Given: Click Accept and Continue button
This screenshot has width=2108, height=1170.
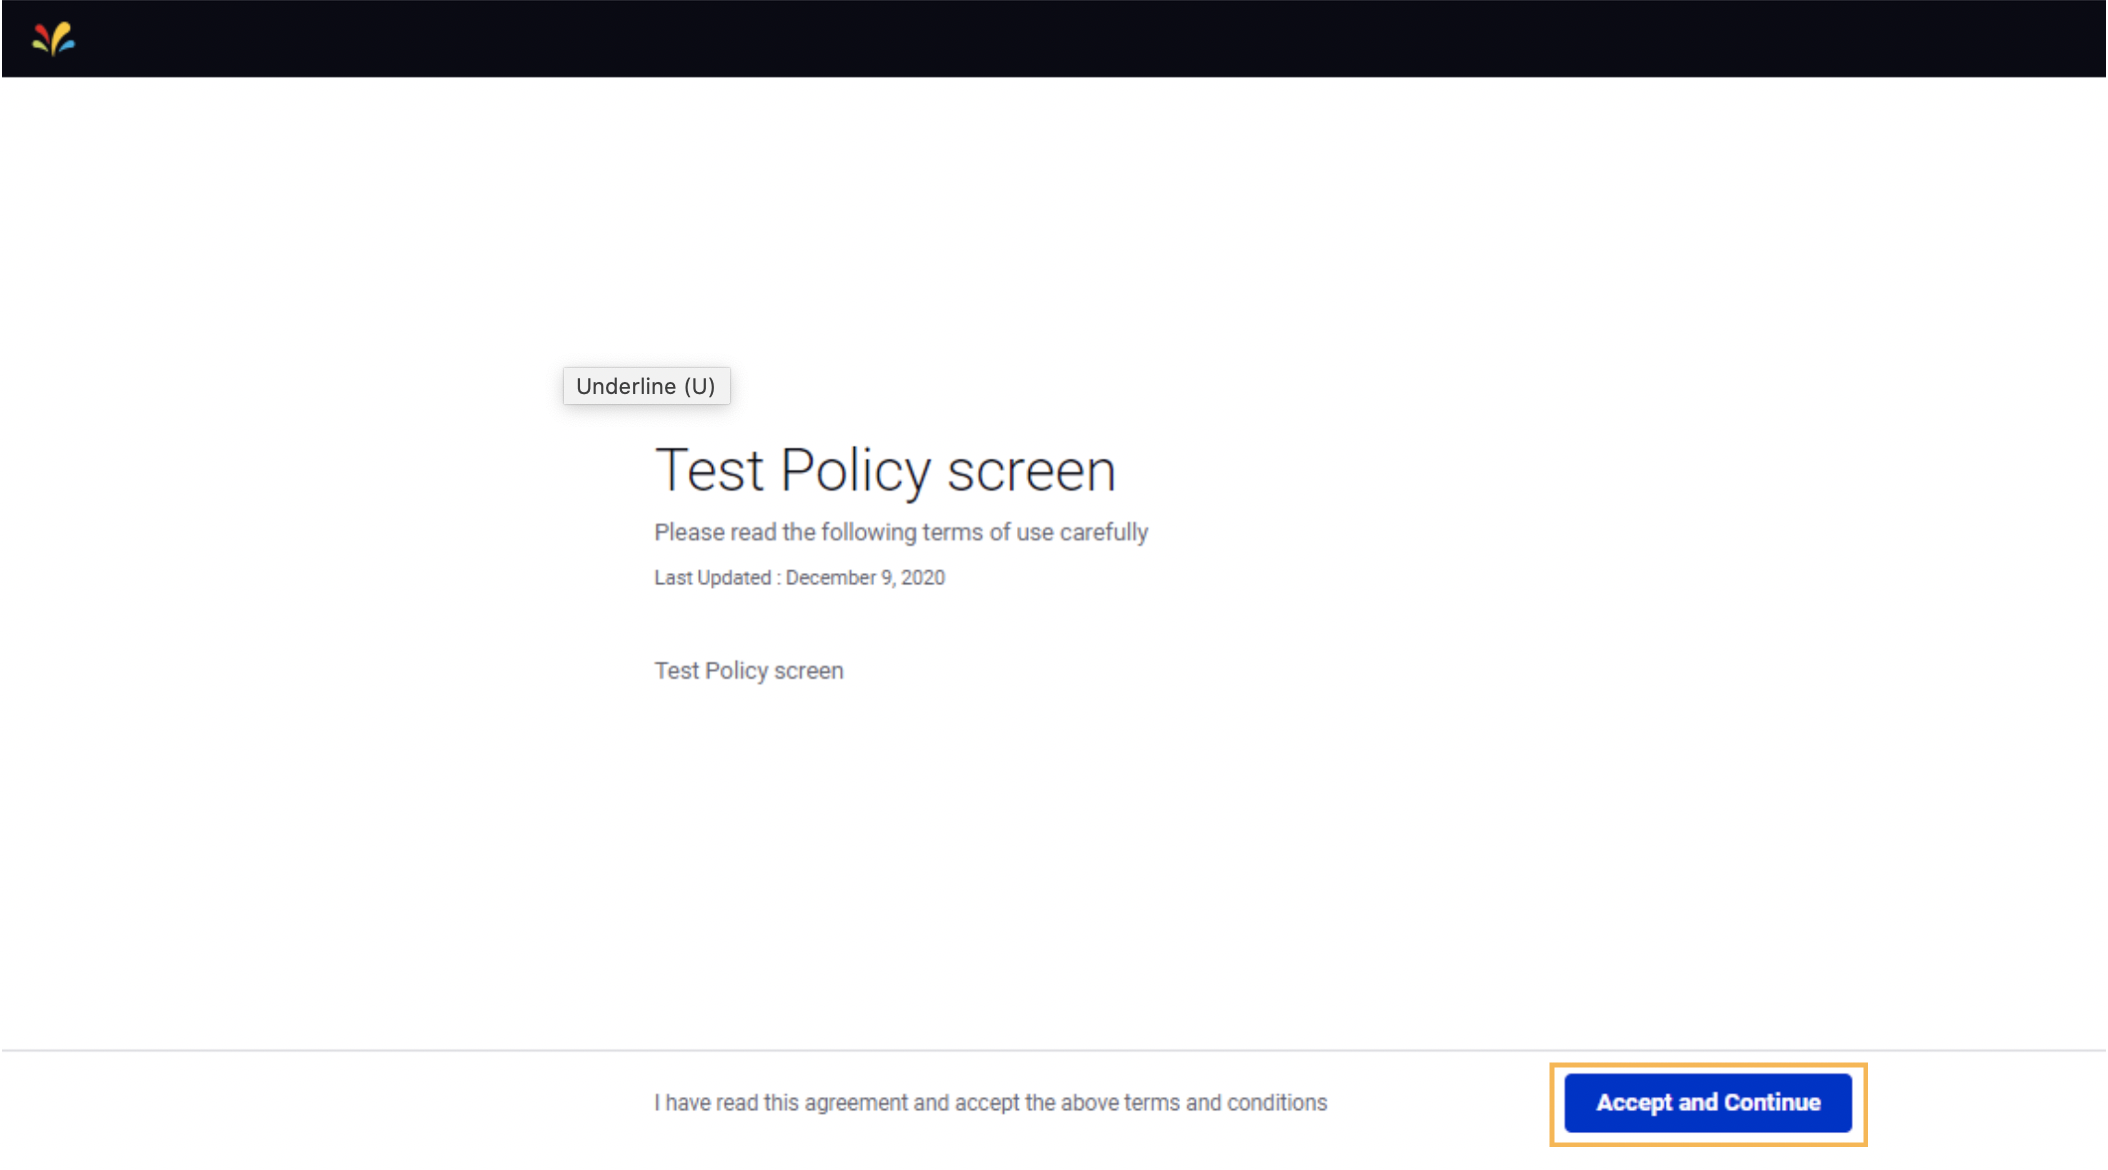Looking at the screenshot, I should [x=1707, y=1102].
